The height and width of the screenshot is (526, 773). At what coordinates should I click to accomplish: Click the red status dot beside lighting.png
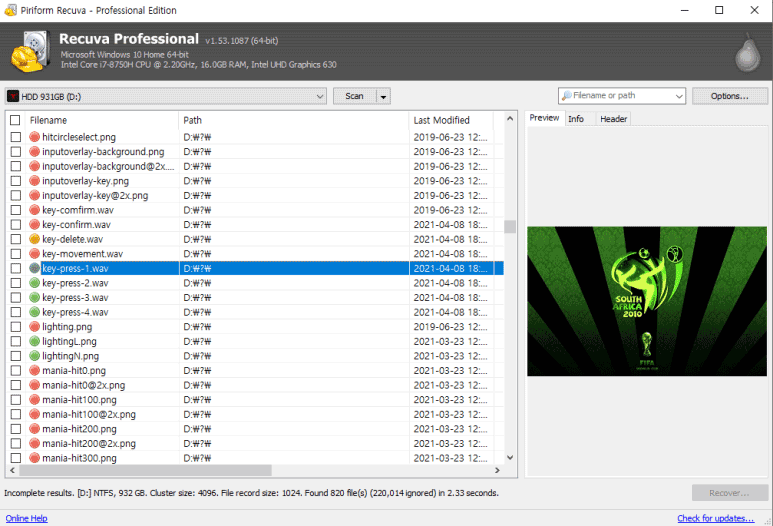coord(35,327)
